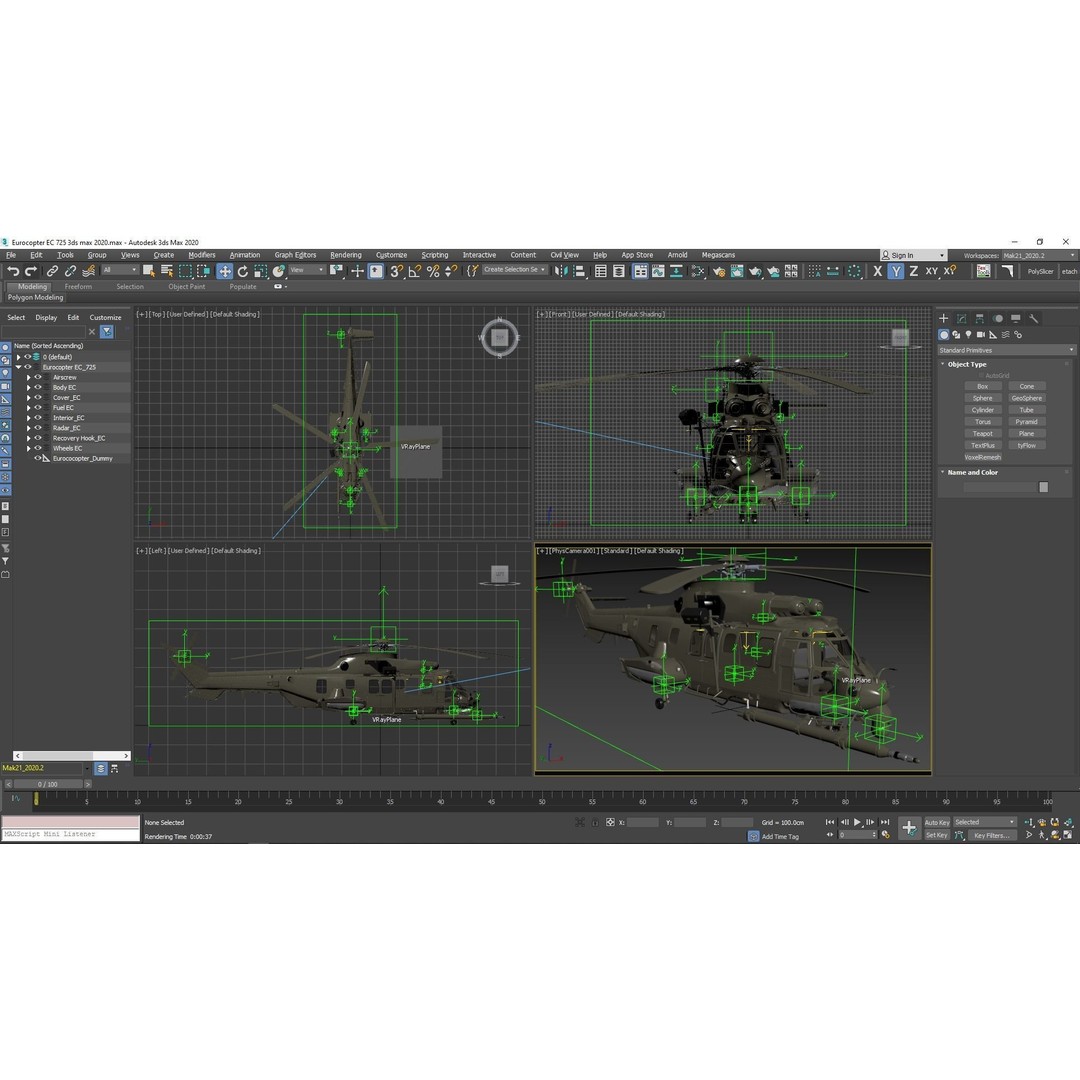Open the reference coordinate View dropdown
The image size is (1080, 1080).
point(307,271)
